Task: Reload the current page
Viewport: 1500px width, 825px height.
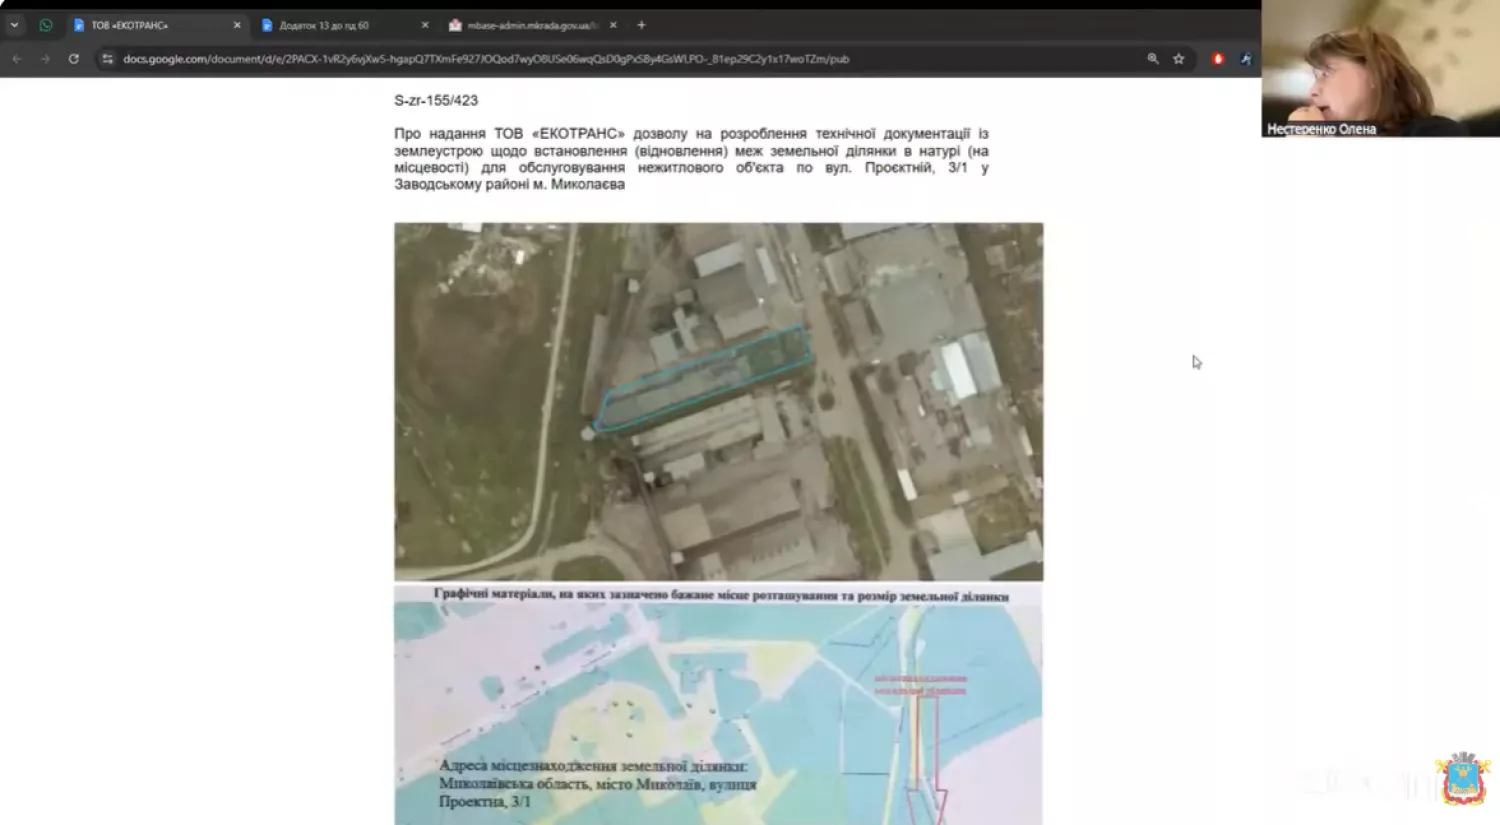Action: (74, 59)
